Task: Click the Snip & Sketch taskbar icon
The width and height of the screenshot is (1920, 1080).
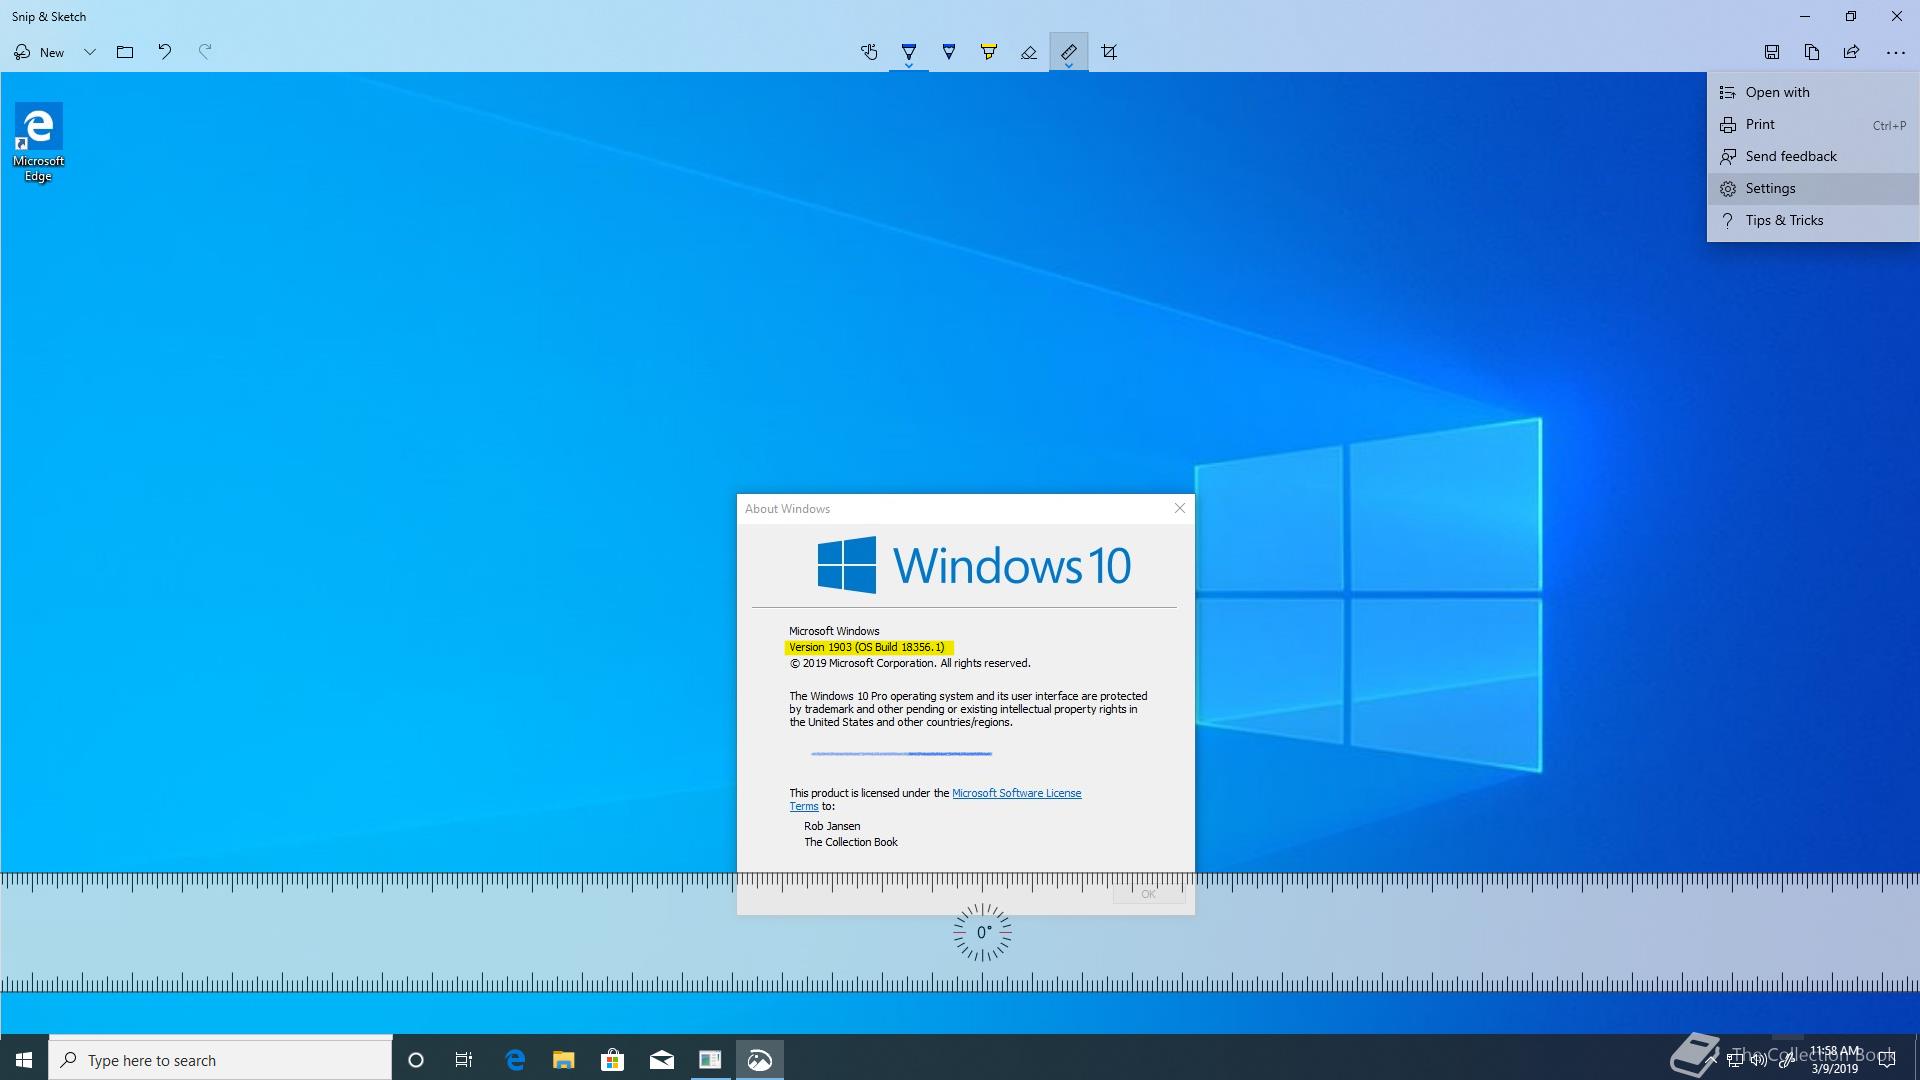Action: 760,1060
